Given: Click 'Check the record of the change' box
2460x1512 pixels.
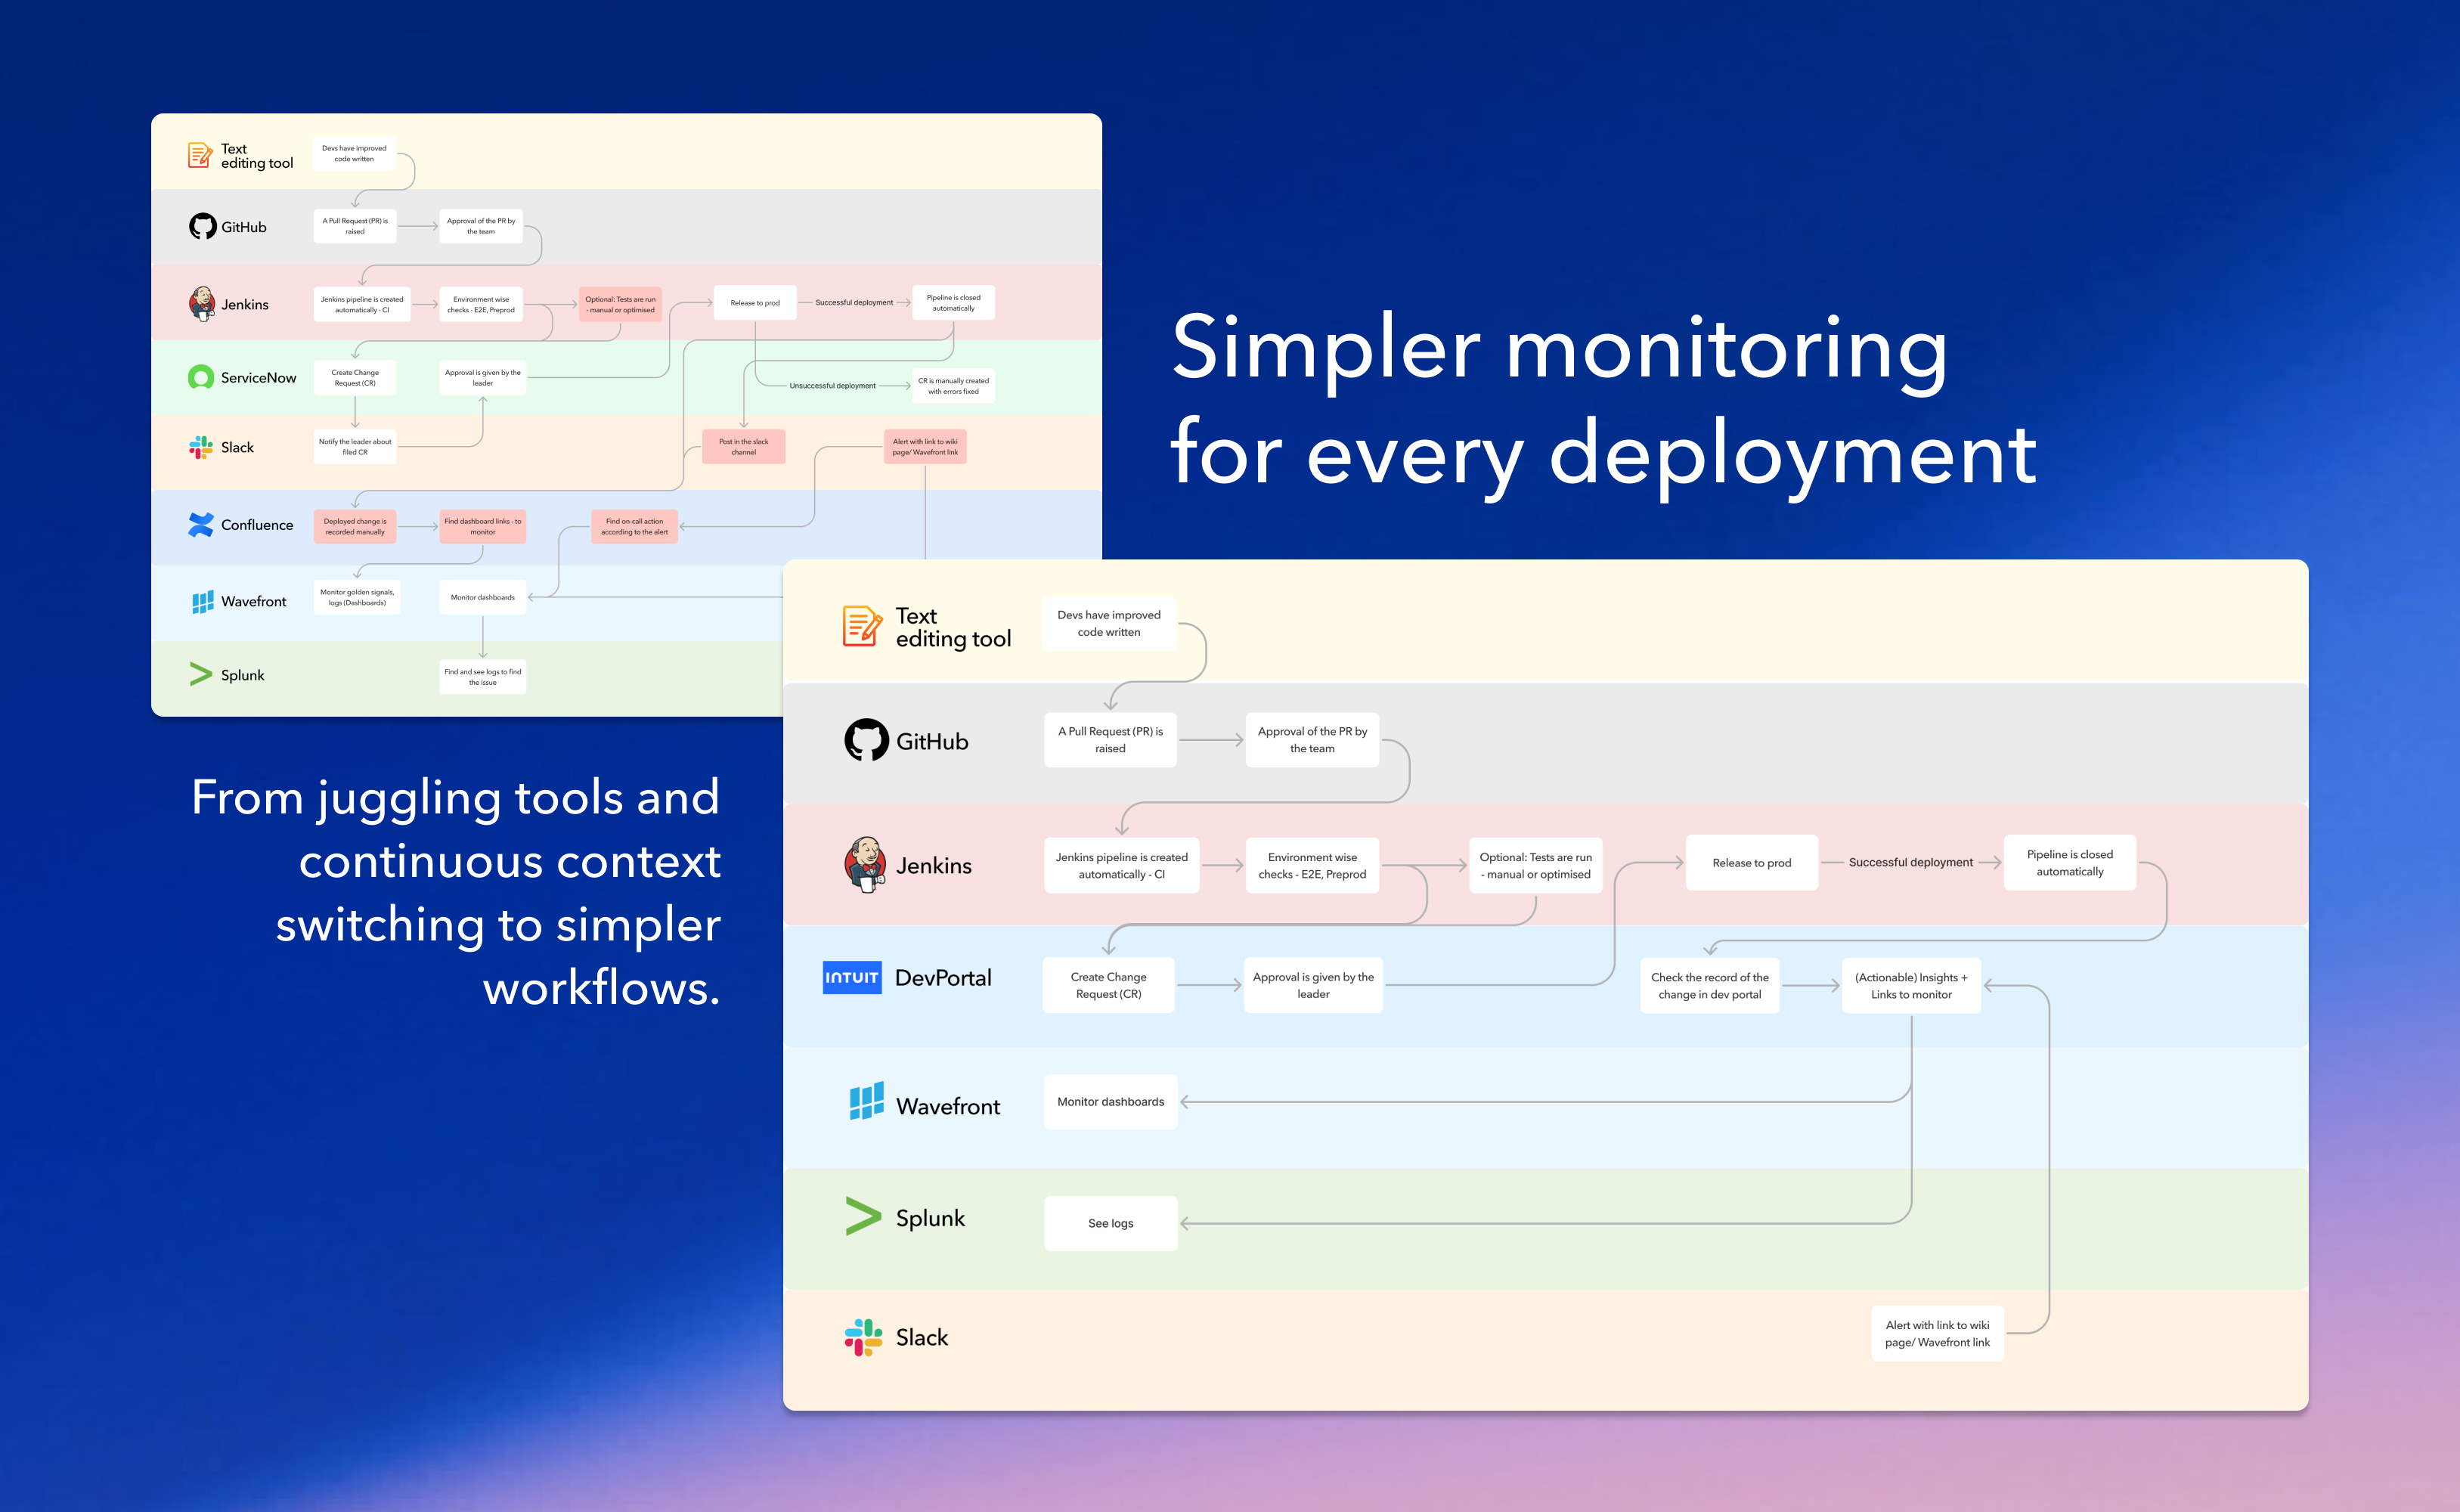Looking at the screenshot, I should 1709,986.
